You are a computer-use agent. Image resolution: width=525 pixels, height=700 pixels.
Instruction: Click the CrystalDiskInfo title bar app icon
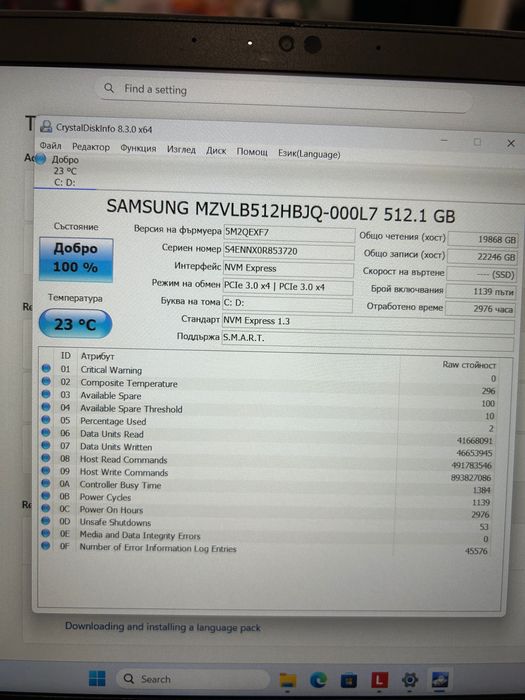(x=46, y=126)
